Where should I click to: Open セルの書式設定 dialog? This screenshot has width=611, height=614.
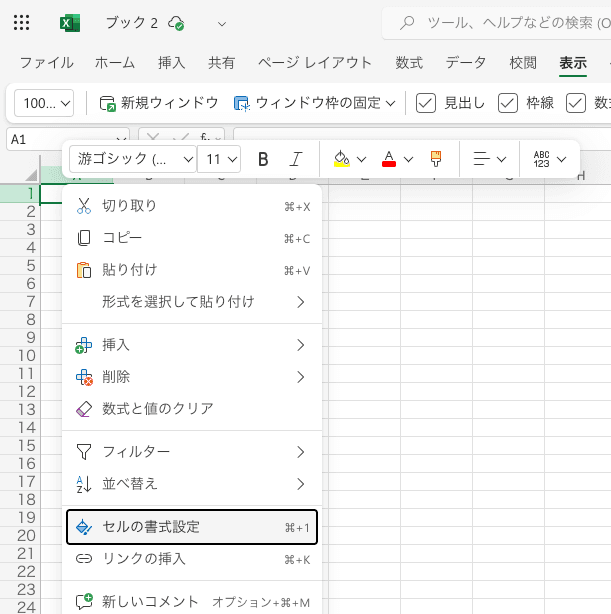tap(192, 527)
